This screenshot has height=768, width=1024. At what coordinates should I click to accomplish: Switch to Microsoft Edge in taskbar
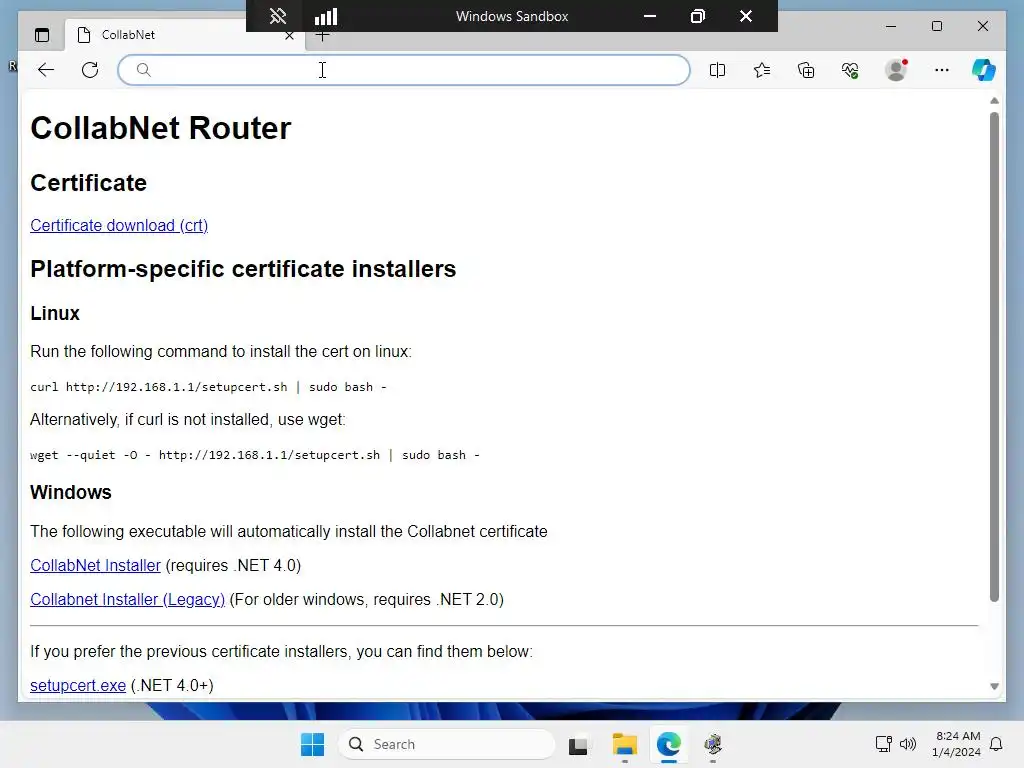tap(669, 744)
